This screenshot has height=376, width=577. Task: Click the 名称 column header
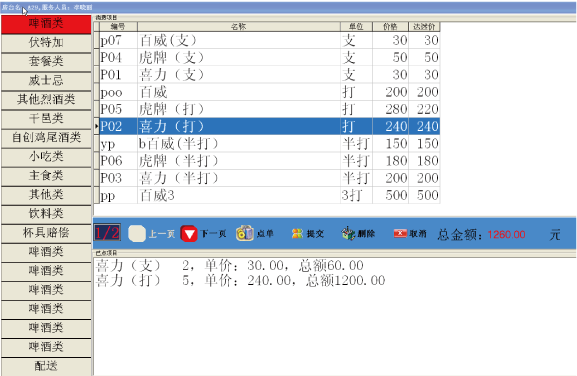coord(239,26)
